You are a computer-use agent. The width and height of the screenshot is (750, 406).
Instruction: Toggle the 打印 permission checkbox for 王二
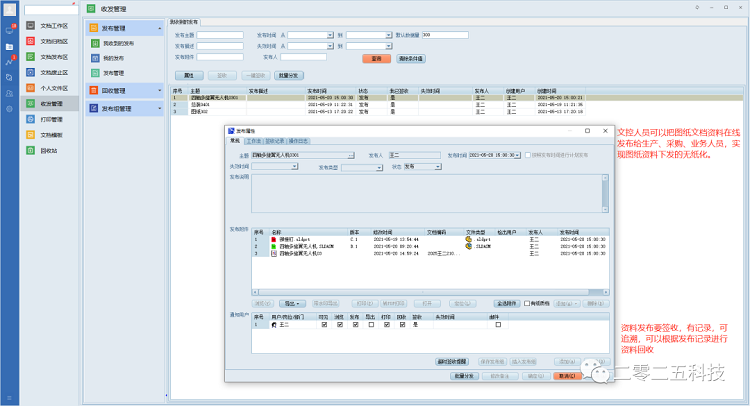click(x=386, y=325)
